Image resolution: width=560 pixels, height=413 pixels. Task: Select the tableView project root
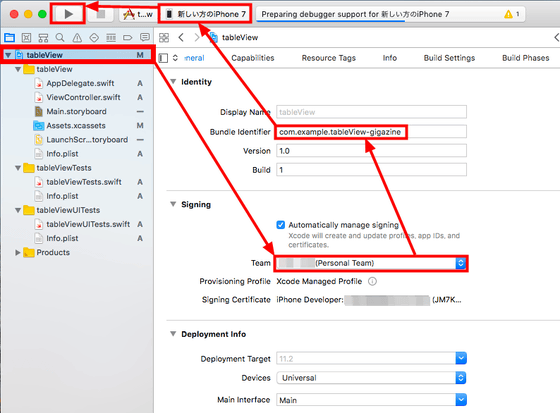77,55
